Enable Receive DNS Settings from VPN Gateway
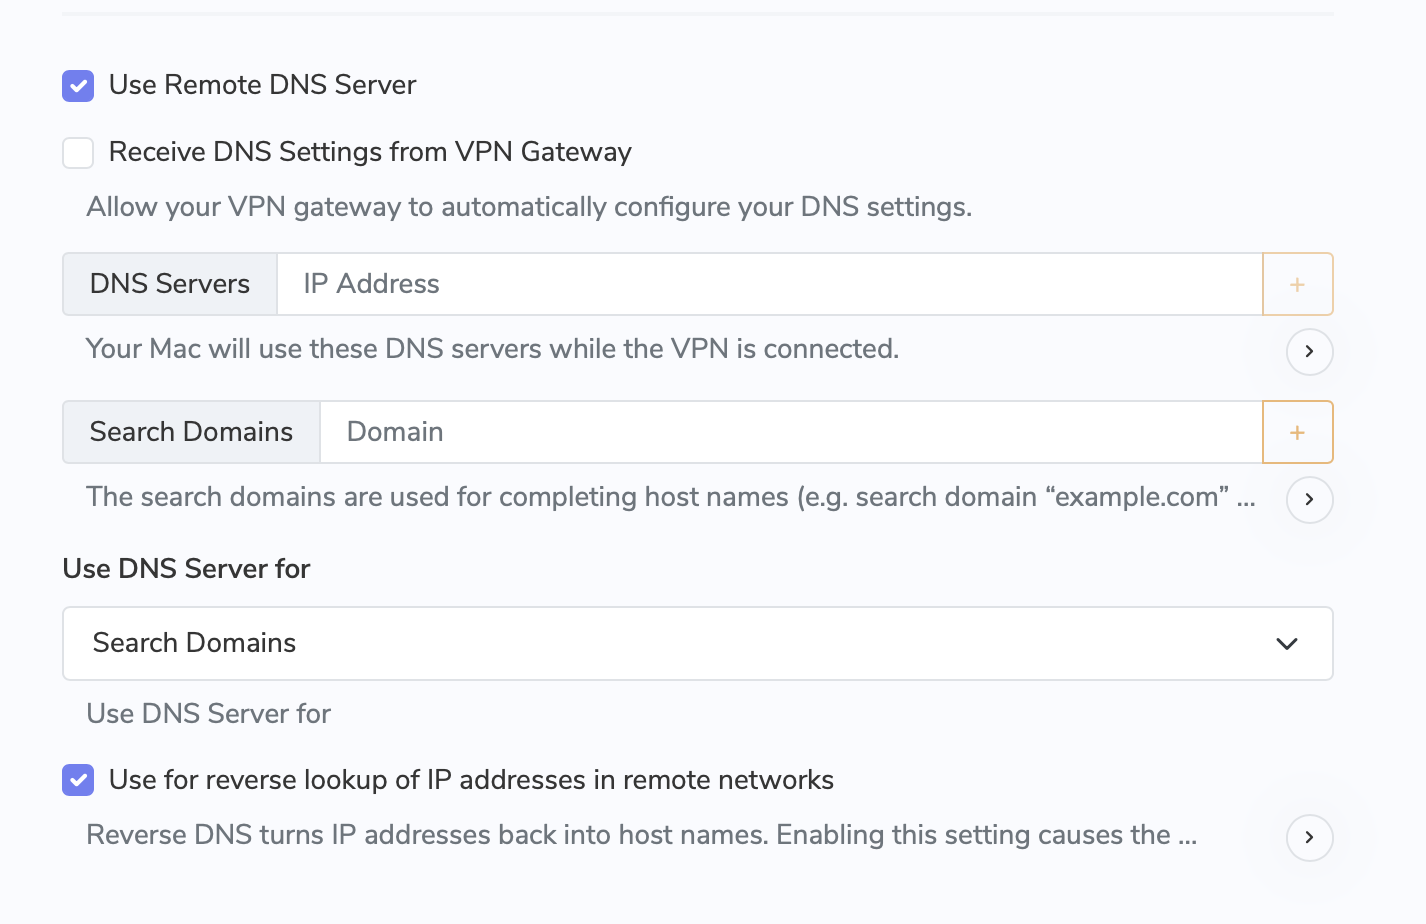The width and height of the screenshot is (1426, 924). pyautogui.click(x=78, y=152)
